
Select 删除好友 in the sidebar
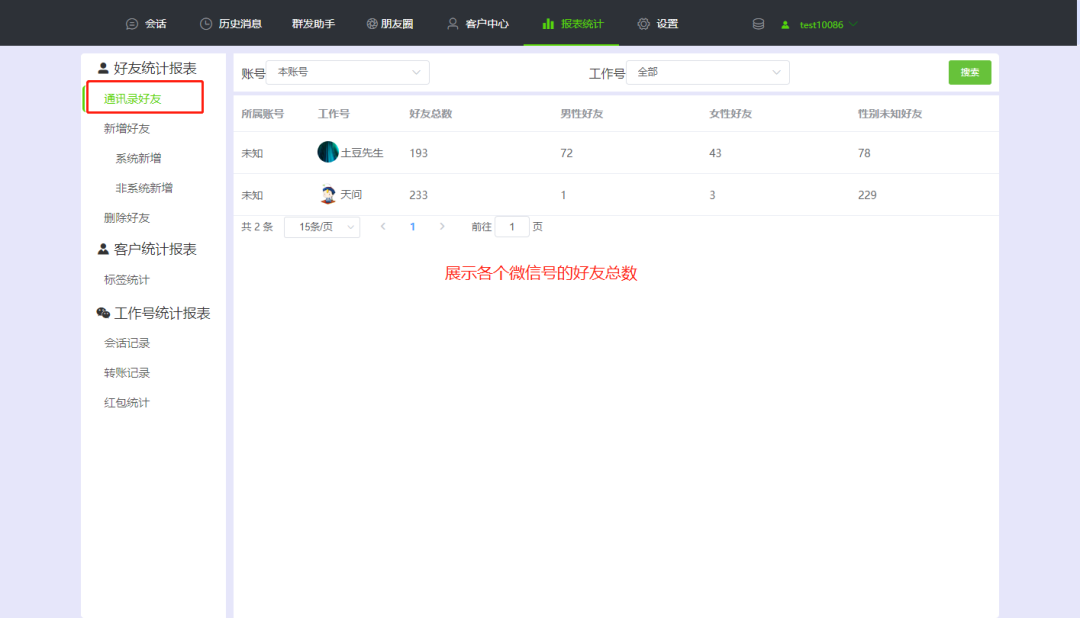[x=127, y=218]
